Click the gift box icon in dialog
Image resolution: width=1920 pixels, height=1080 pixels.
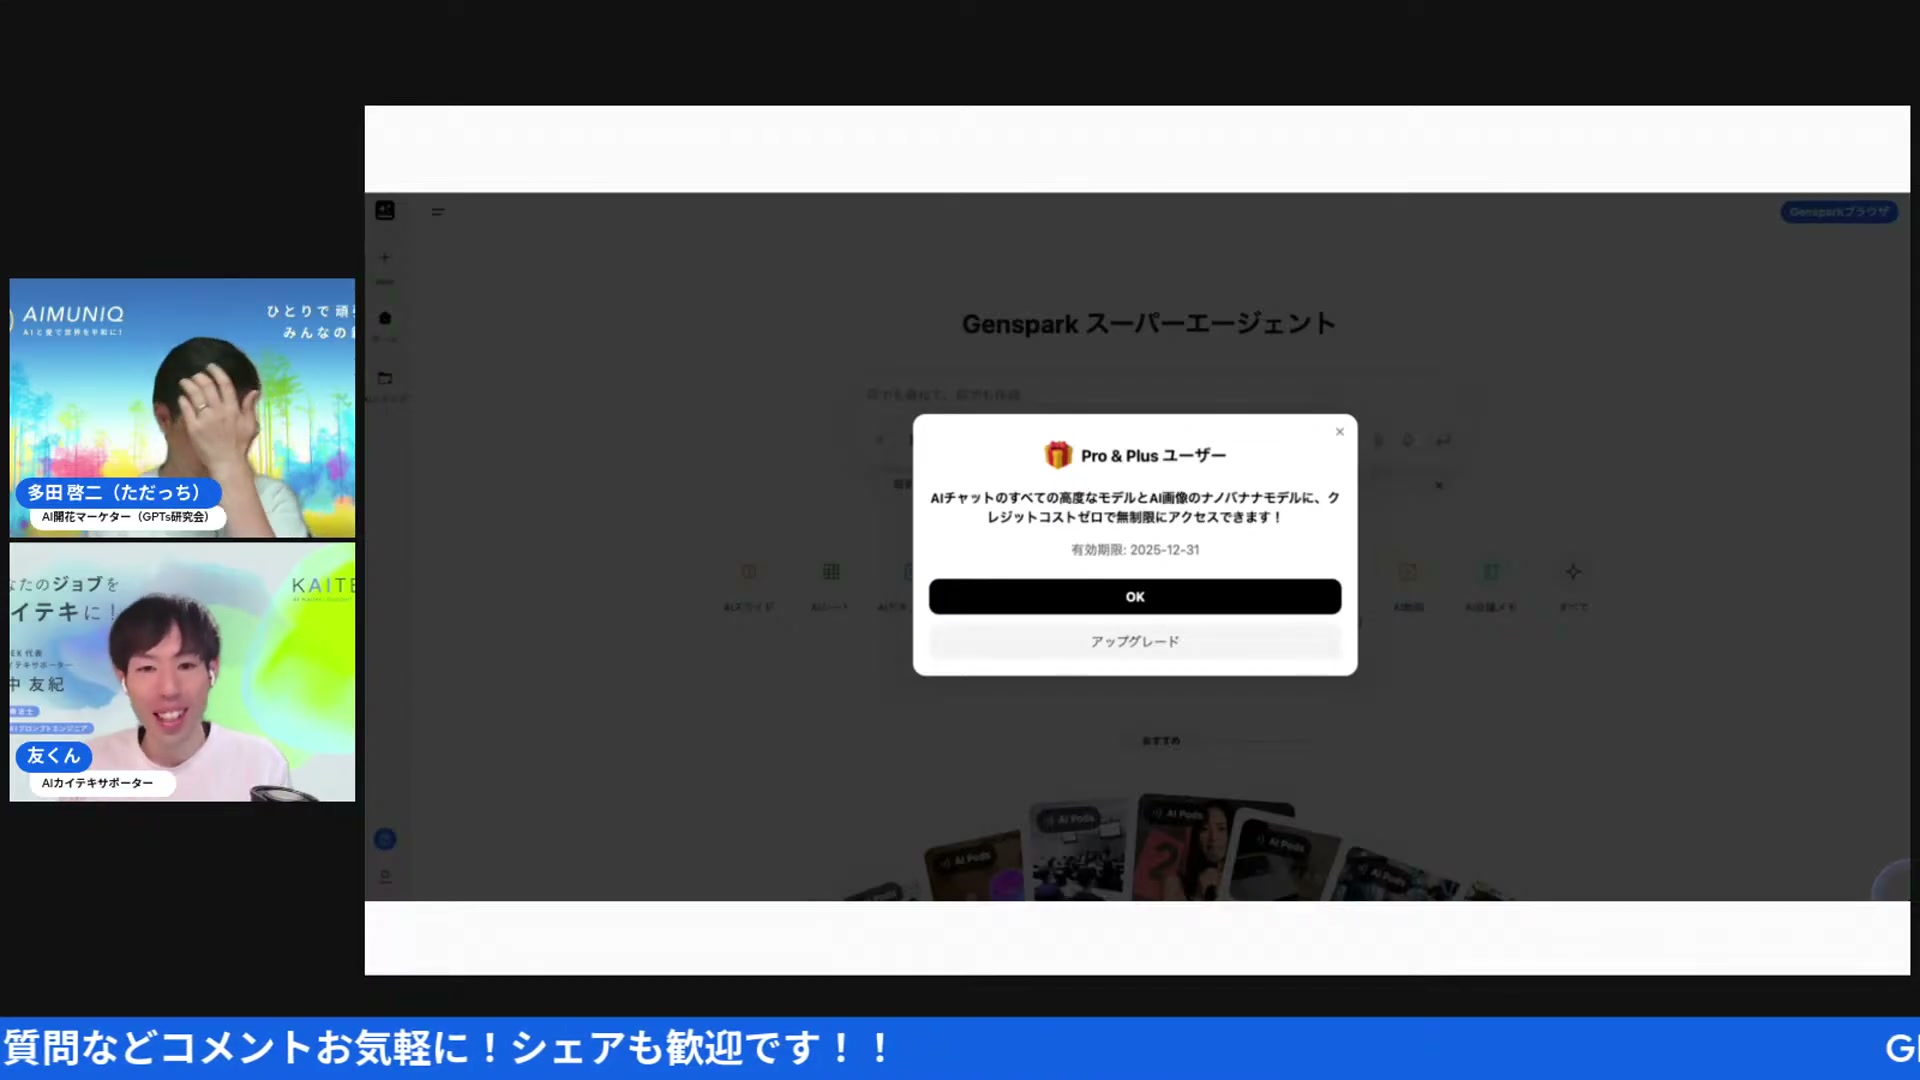tap(1058, 455)
